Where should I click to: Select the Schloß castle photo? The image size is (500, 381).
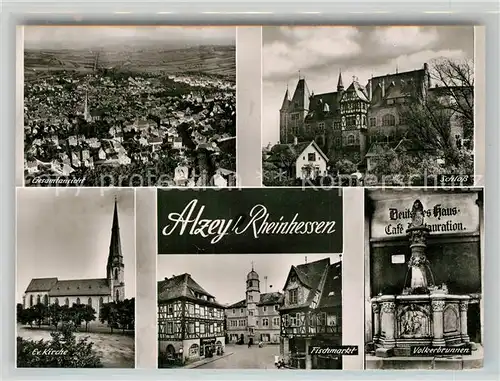coord(368,106)
